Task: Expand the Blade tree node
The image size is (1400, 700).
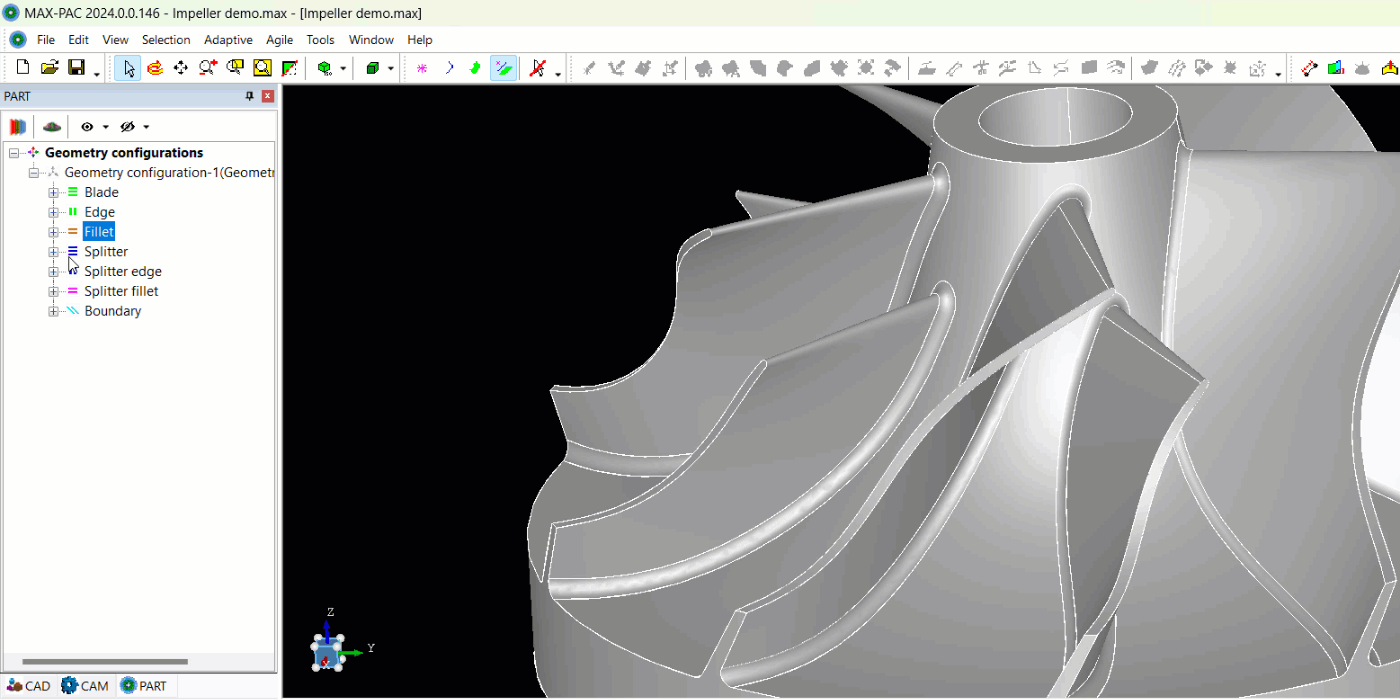Action: pos(54,192)
